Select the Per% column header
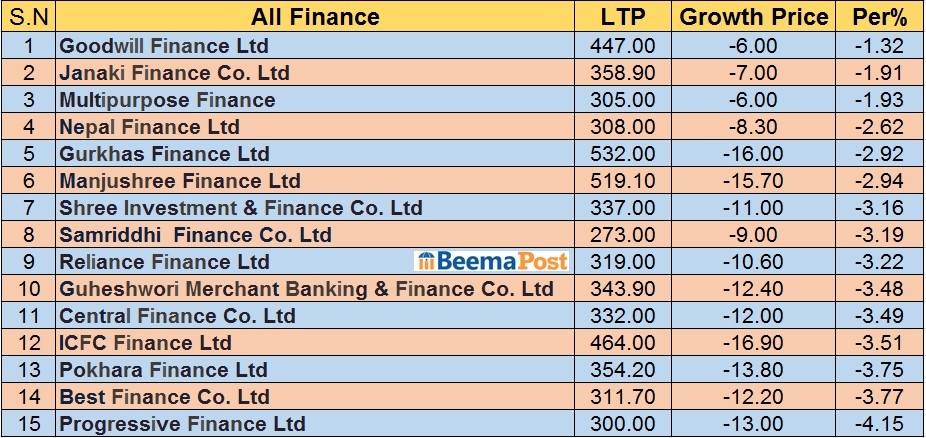This screenshot has height=438, width=926. (879, 17)
